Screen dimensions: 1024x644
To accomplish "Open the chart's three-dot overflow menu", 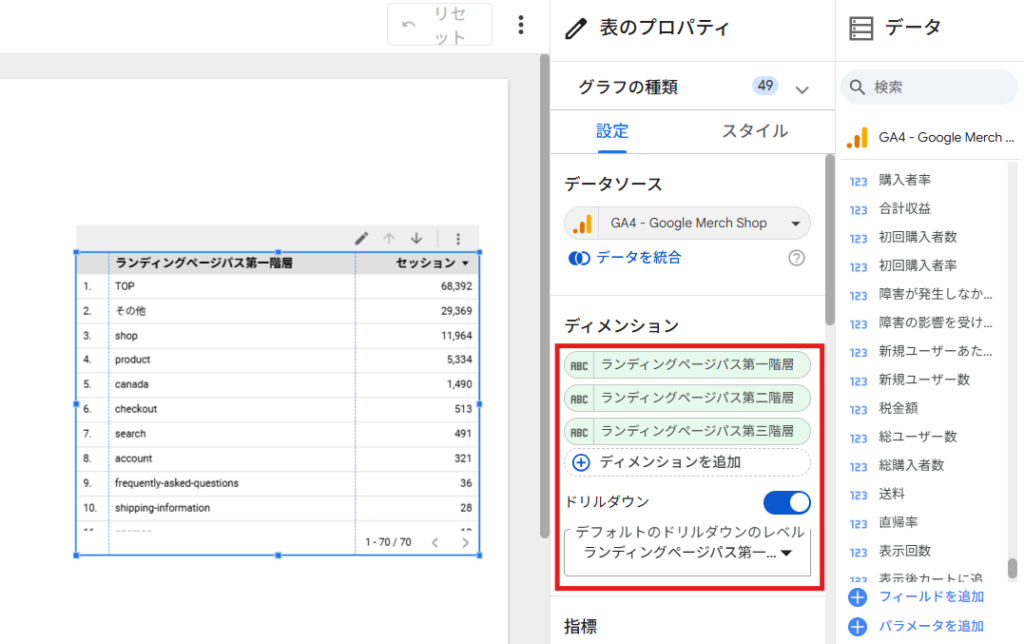I will click(x=458, y=238).
